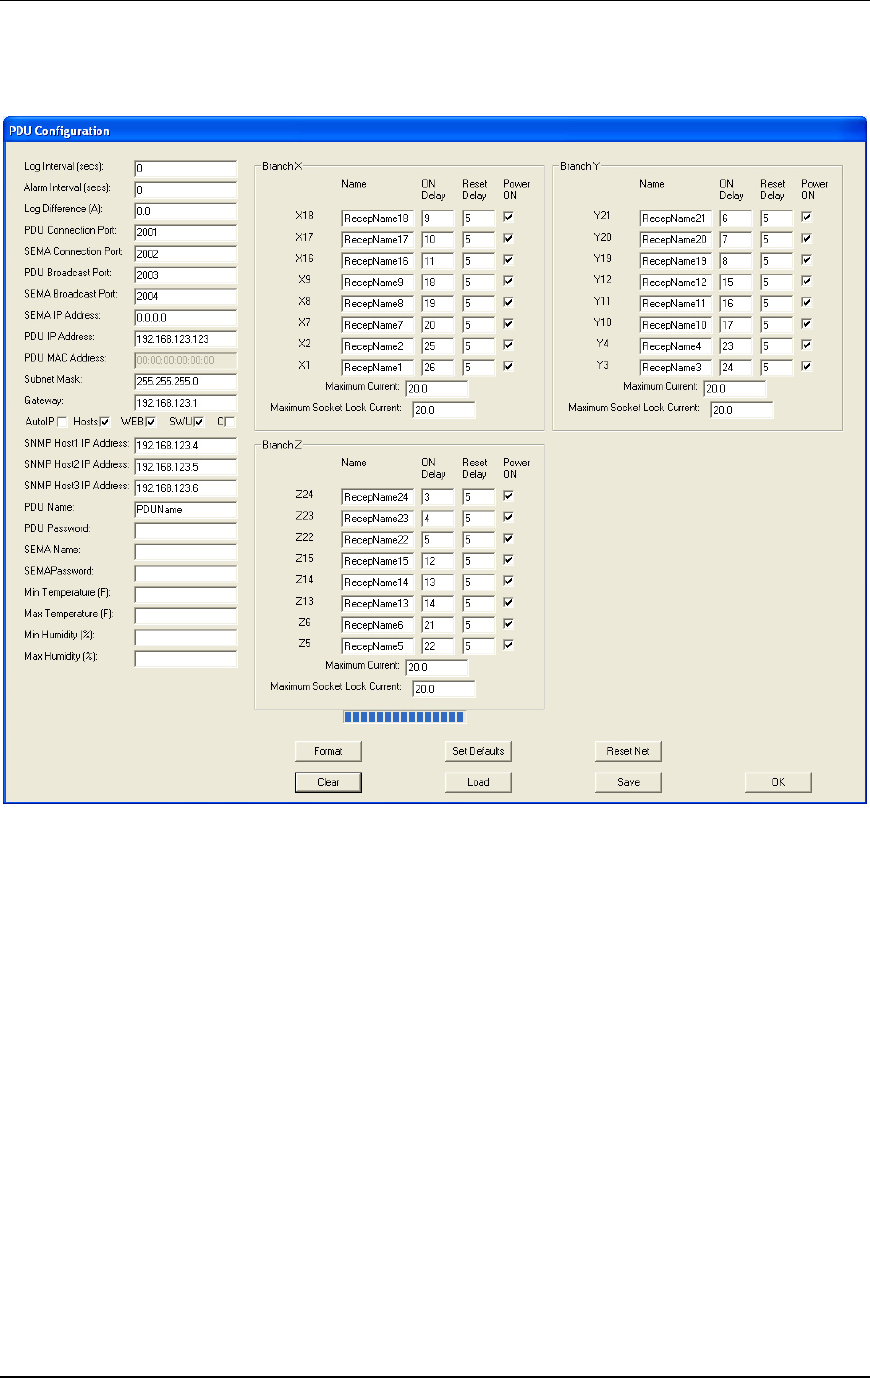Enable the AutoIP checkbox

(62, 422)
